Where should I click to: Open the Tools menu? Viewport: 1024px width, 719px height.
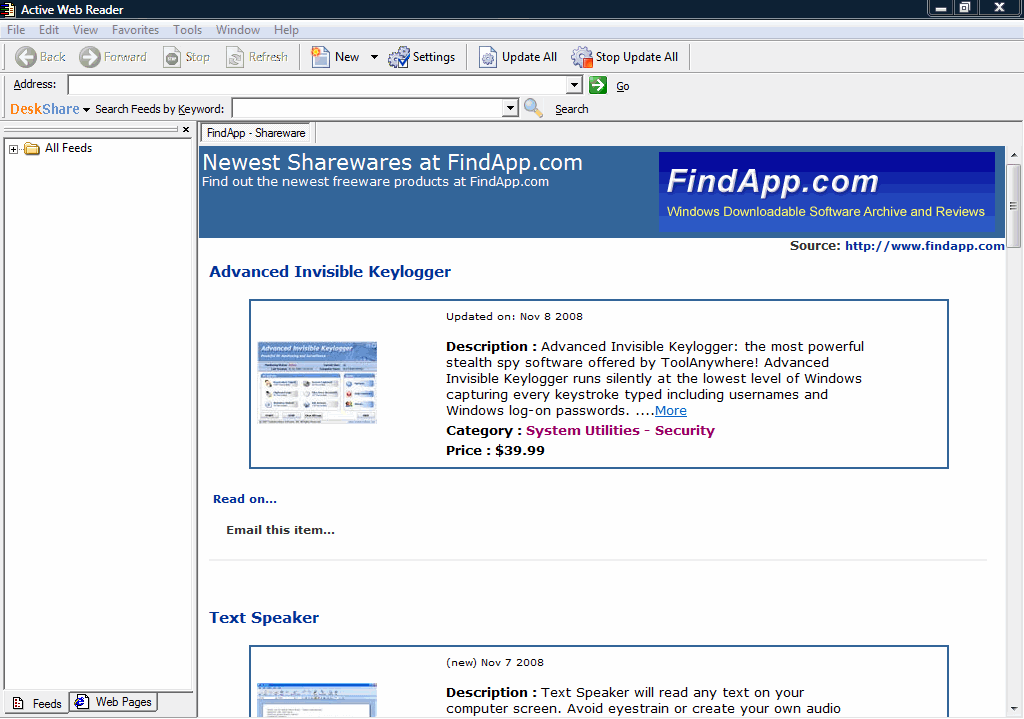[x=187, y=30]
